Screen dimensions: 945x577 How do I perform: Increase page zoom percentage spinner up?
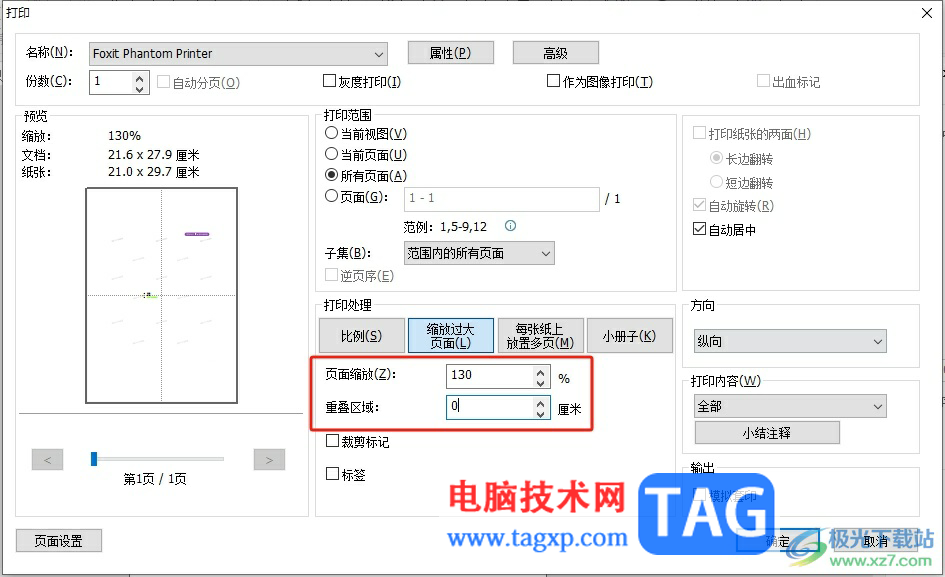[x=541, y=372]
